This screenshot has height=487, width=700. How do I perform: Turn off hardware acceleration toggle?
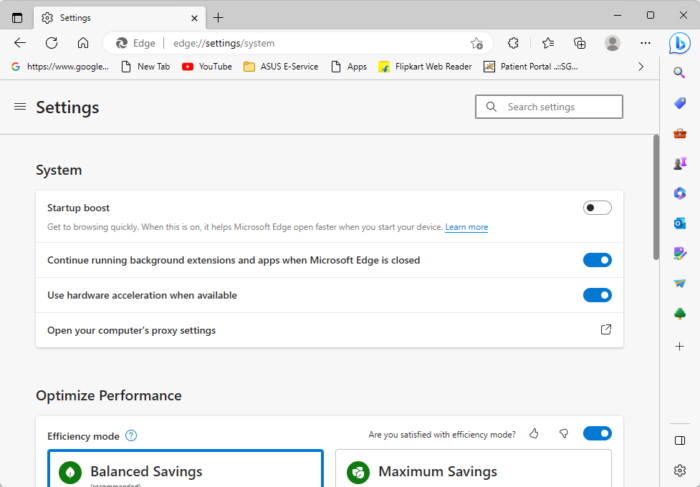[597, 295]
